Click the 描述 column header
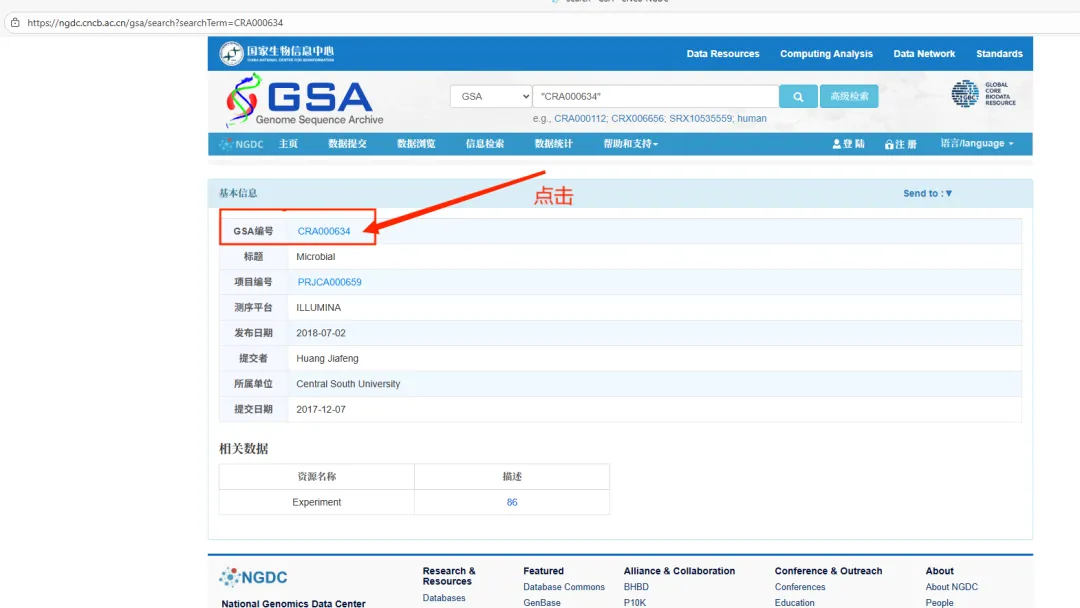The height and width of the screenshot is (608, 1080). pyautogui.click(x=512, y=476)
